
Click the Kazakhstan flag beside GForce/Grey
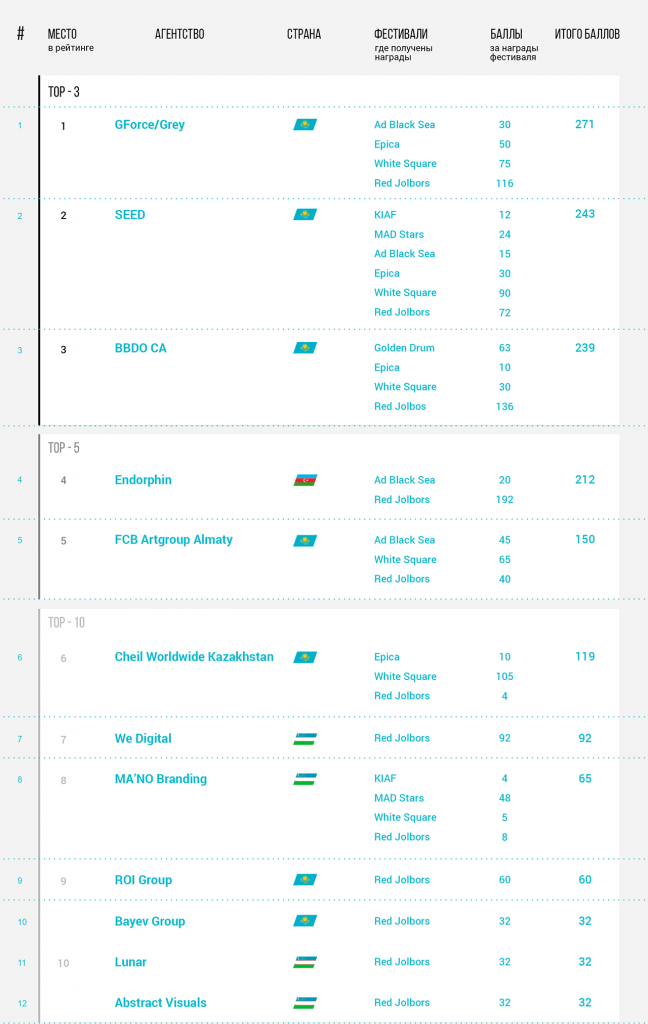305,125
